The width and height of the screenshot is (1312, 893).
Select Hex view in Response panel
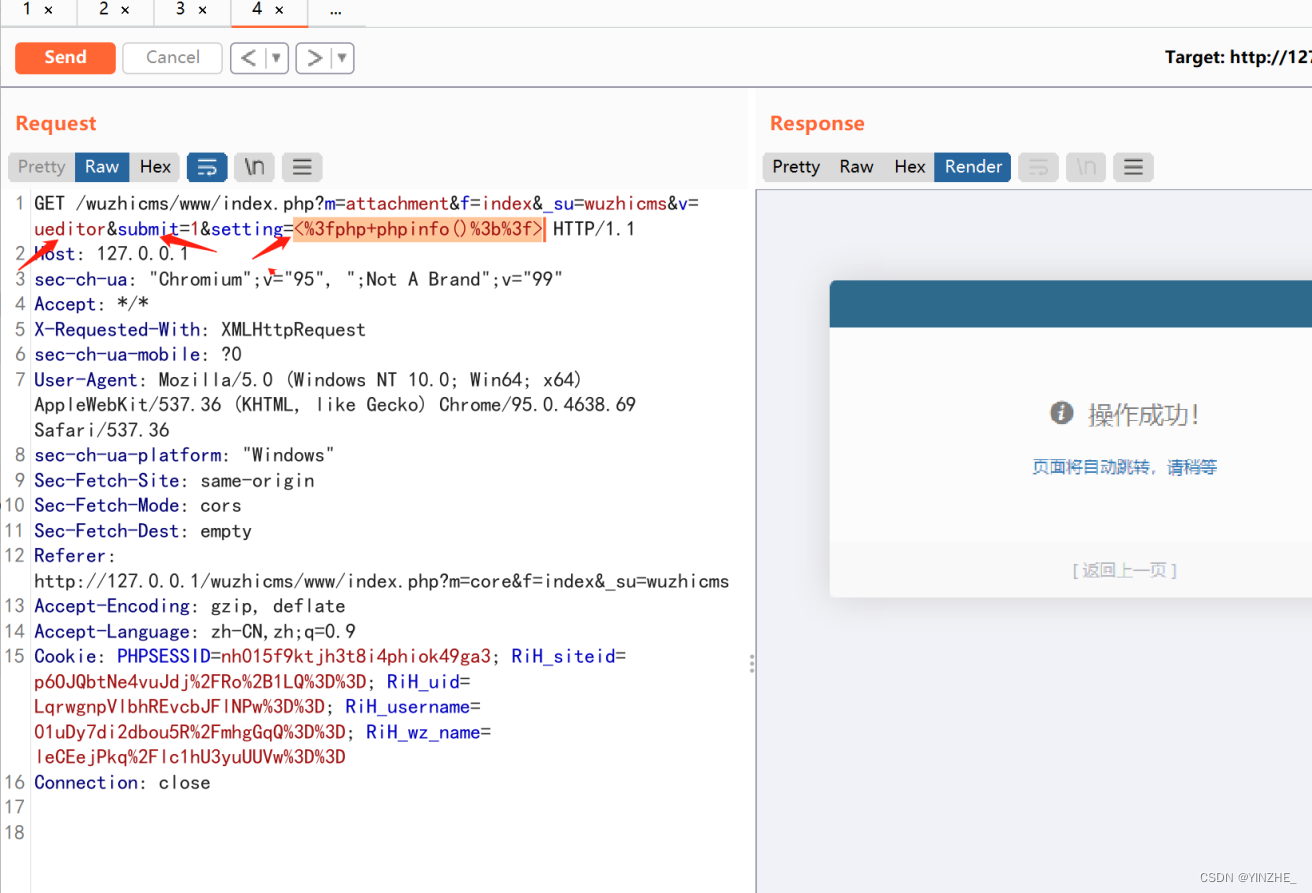910,167
